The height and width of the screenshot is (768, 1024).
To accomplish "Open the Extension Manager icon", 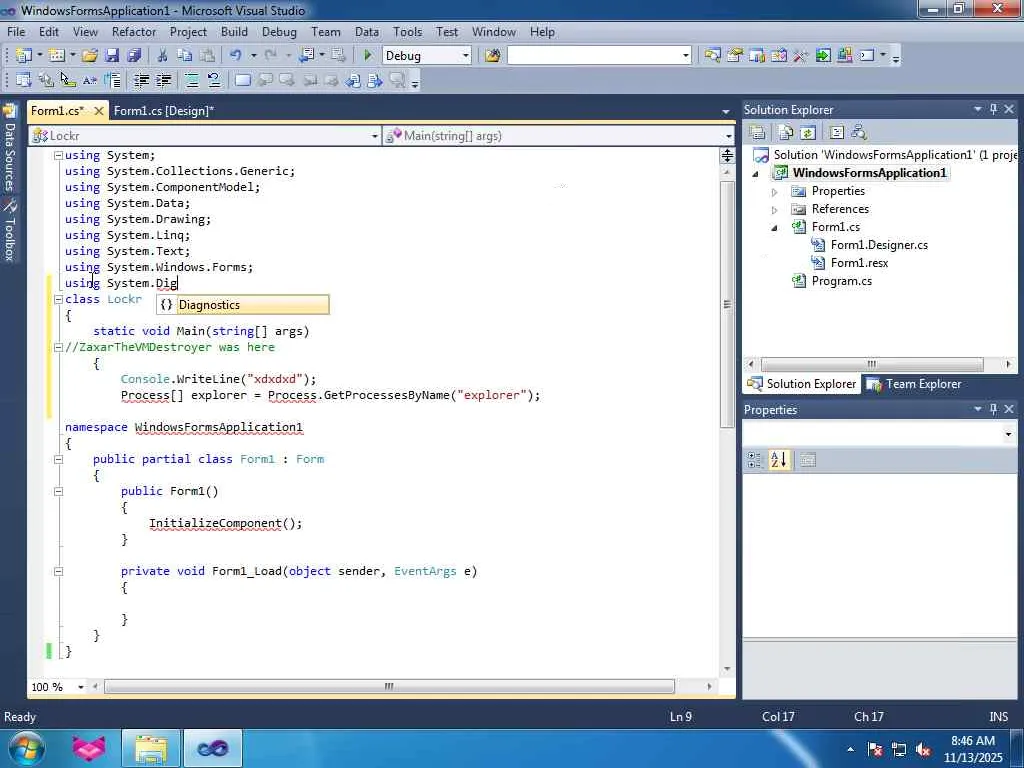I will [844, 56].
